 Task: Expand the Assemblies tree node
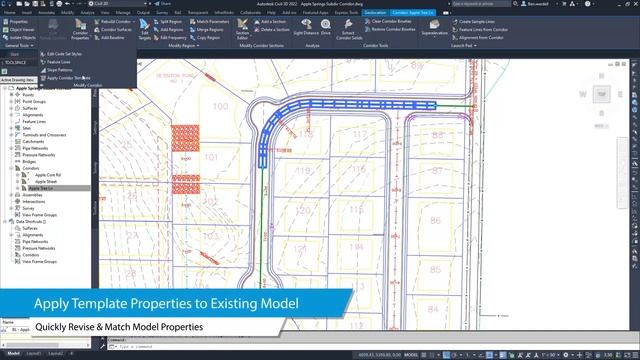tap(11, 195)
